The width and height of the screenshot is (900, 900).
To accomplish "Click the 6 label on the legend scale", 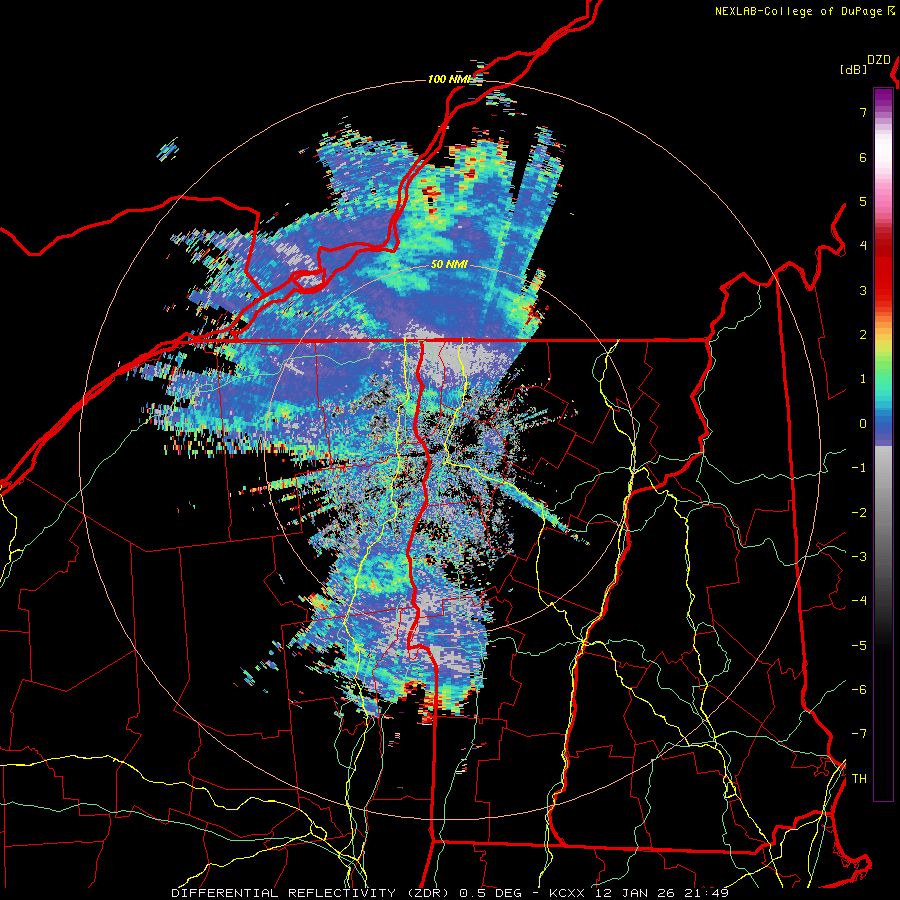I will pos(863,157).
